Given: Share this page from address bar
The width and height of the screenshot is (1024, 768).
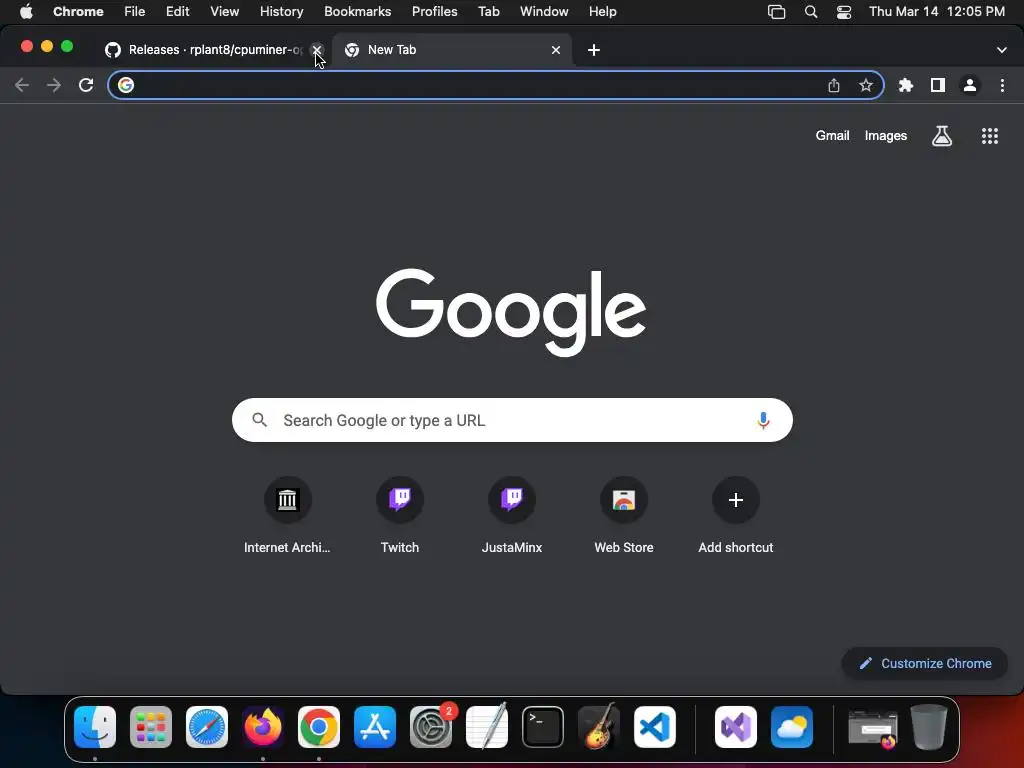Looking at the screenshot, I should click(834, 85).
